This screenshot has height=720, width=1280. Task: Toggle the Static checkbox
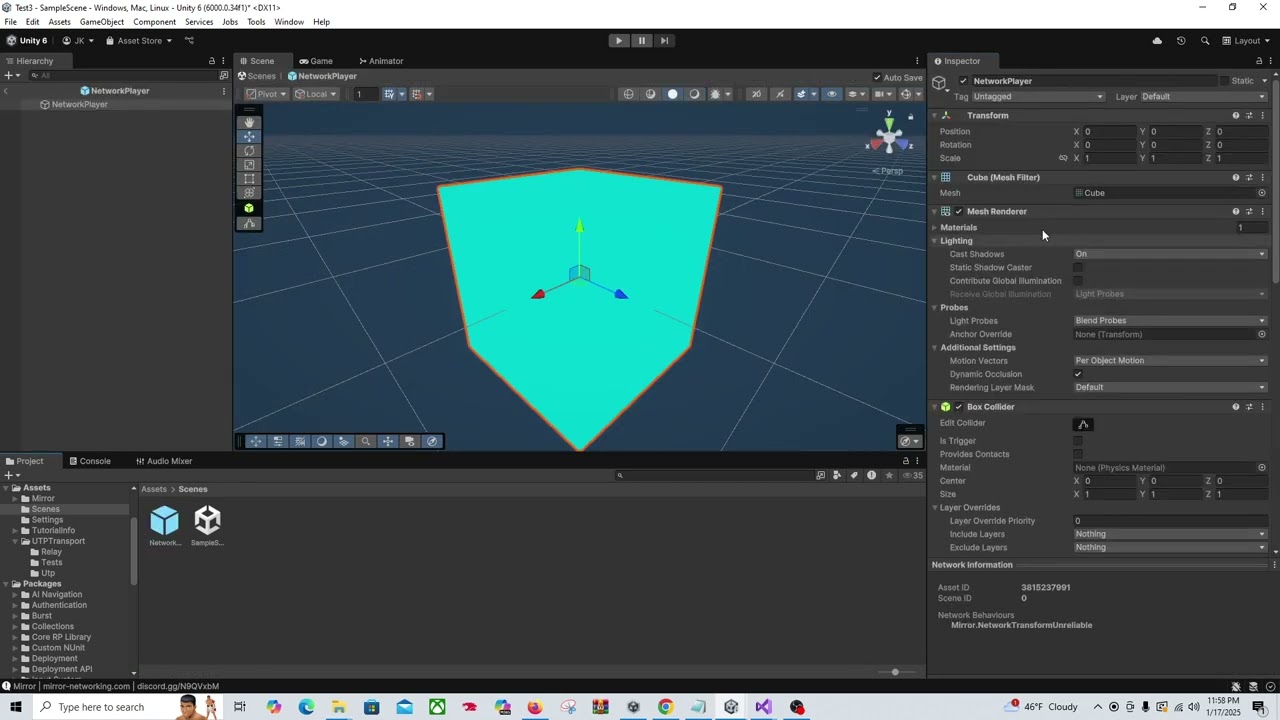(1223, 81)
